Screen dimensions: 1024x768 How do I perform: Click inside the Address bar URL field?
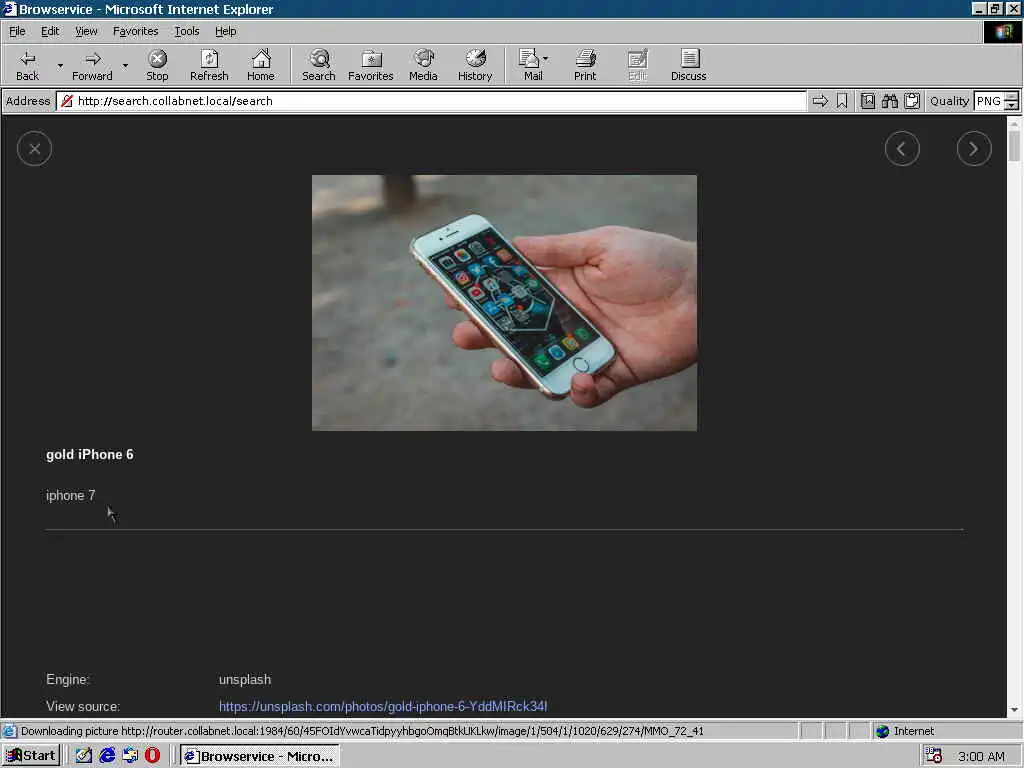pos(431,101)
